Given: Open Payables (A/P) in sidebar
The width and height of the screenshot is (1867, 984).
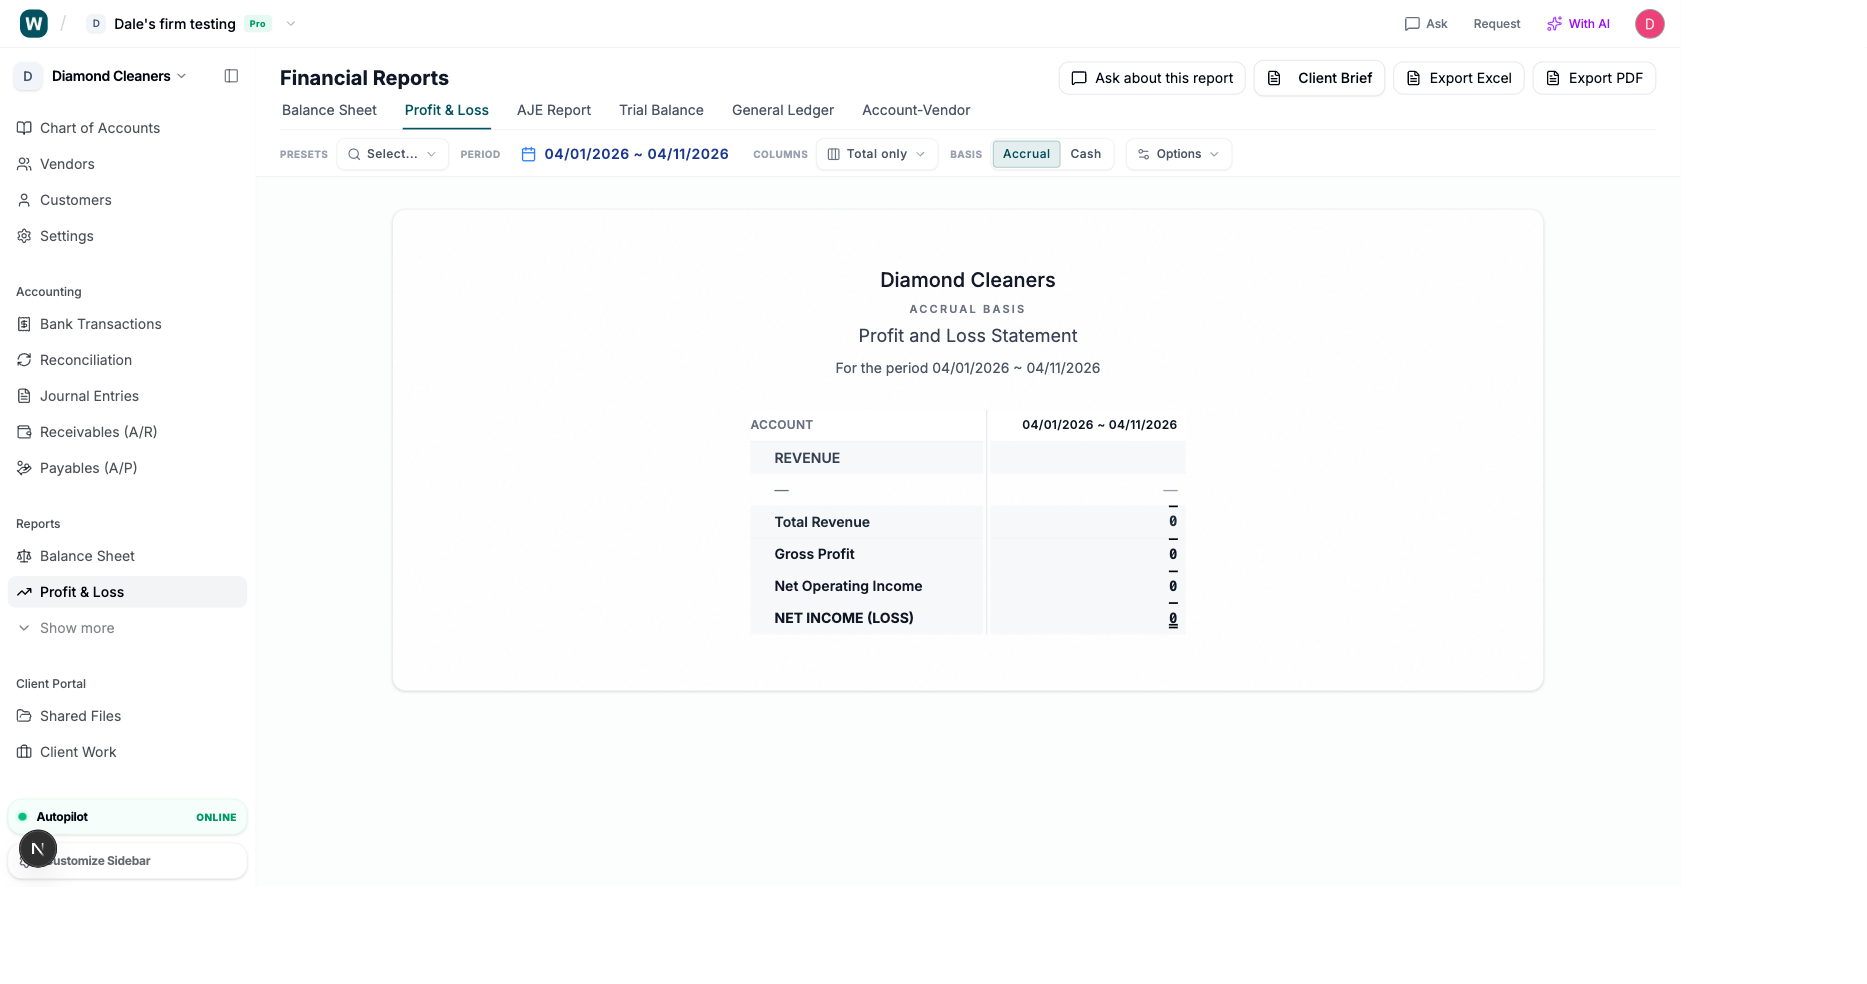Looking at the screenshot, I should [88, 468].
